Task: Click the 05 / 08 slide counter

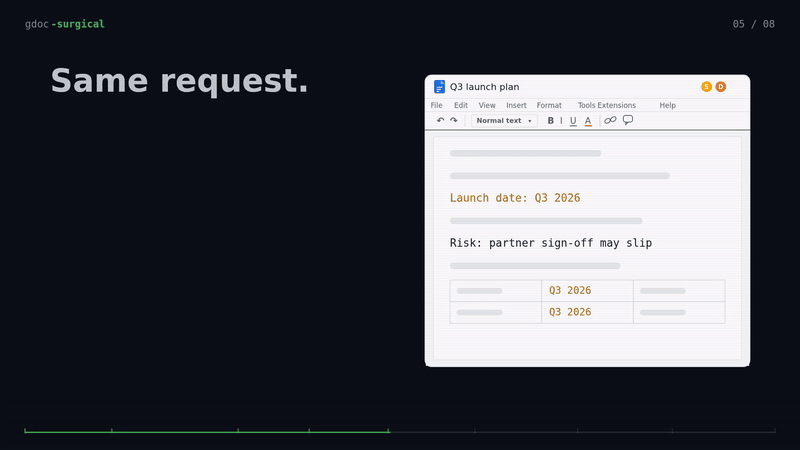Action: coord(754,24)
